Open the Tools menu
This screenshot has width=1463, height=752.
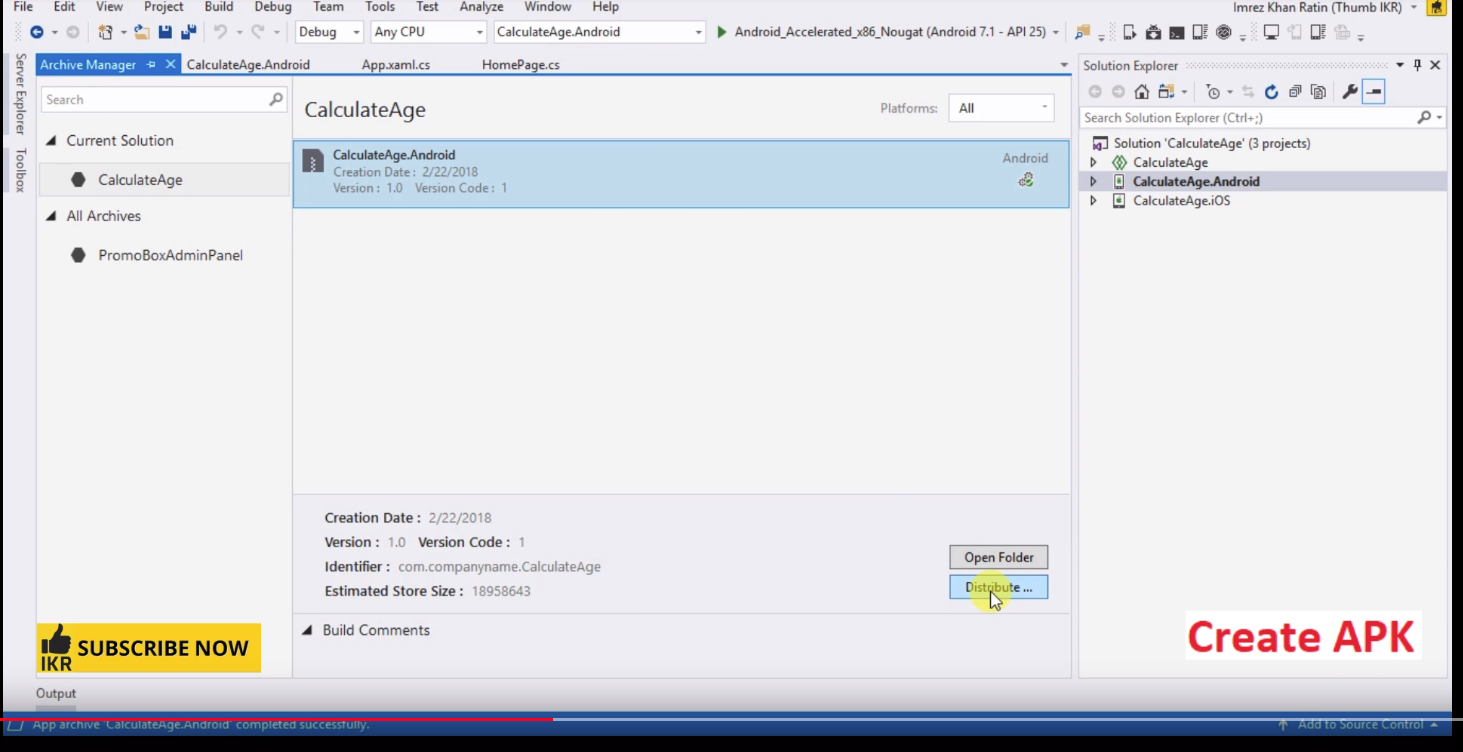pyautogui.click(x=380, y=7)
